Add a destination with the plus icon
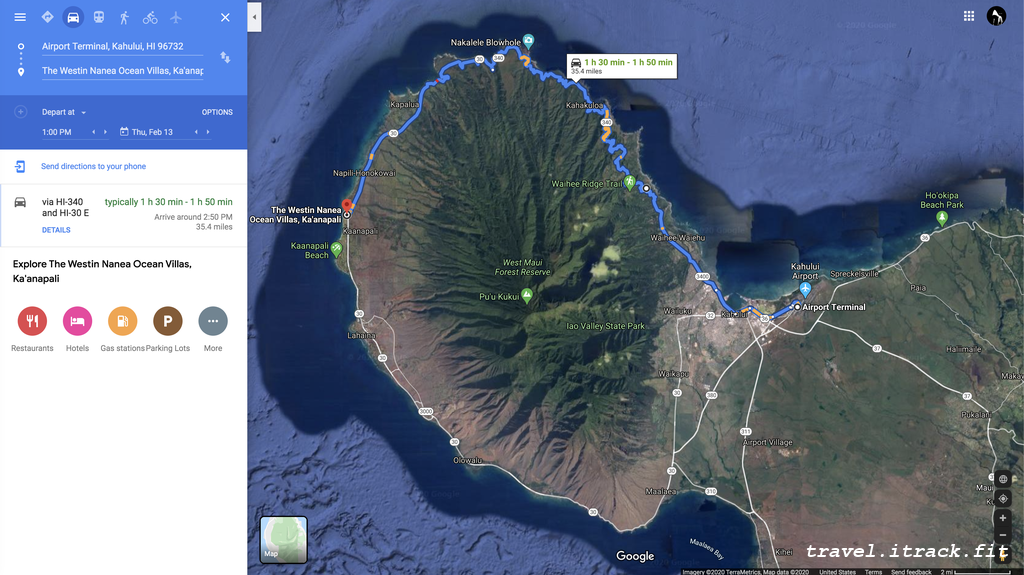 tap(20, 112)
